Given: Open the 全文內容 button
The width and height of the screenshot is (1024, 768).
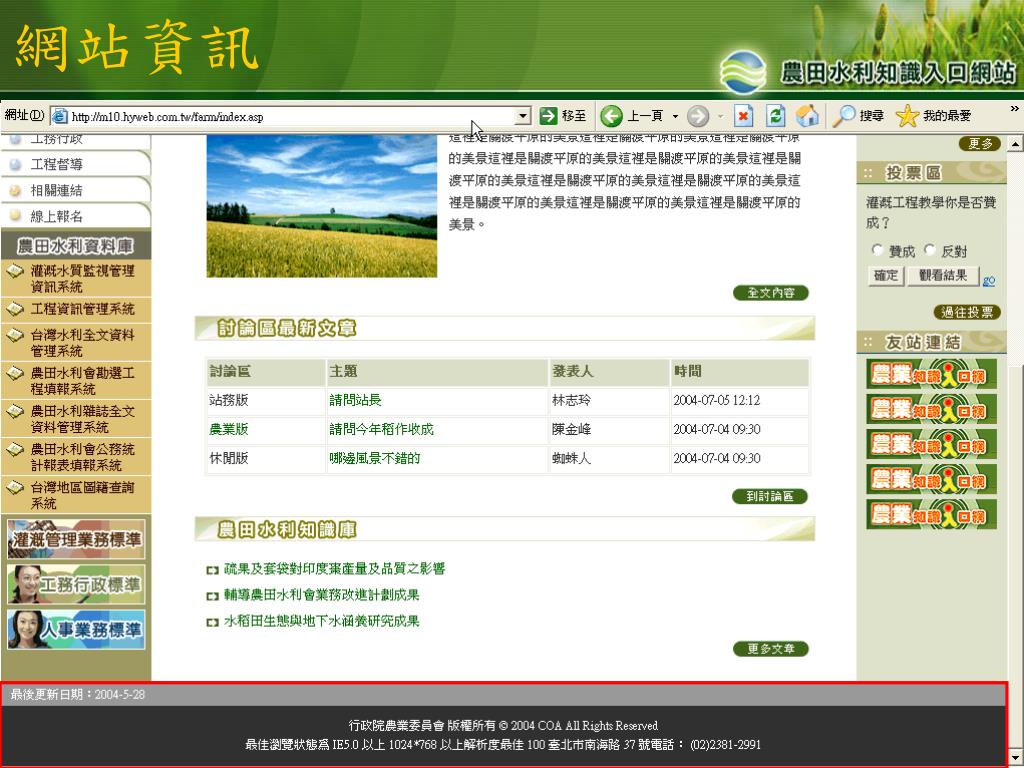Looking at the screenshot, I should [771, 293].
